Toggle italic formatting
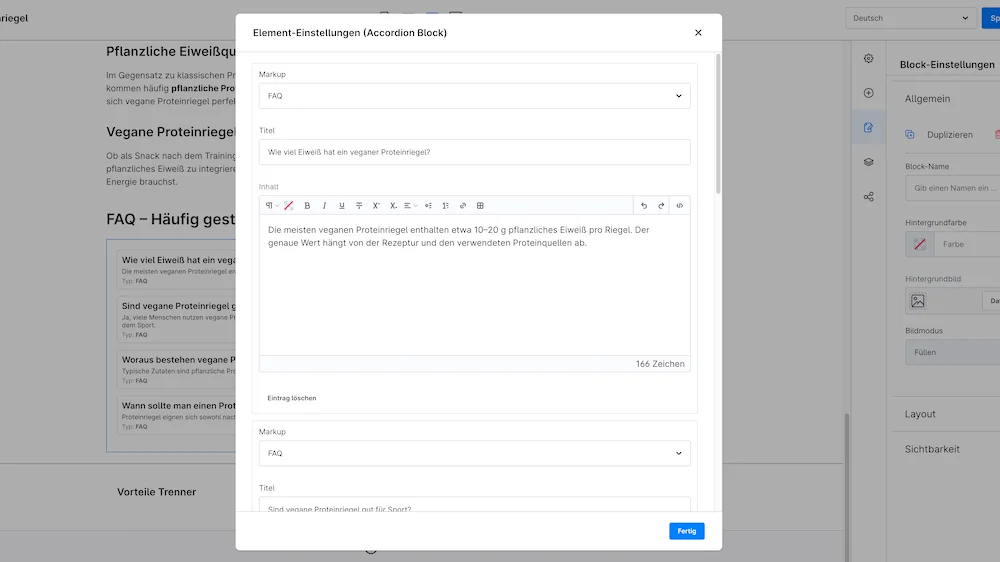 [x=324, y=205]
